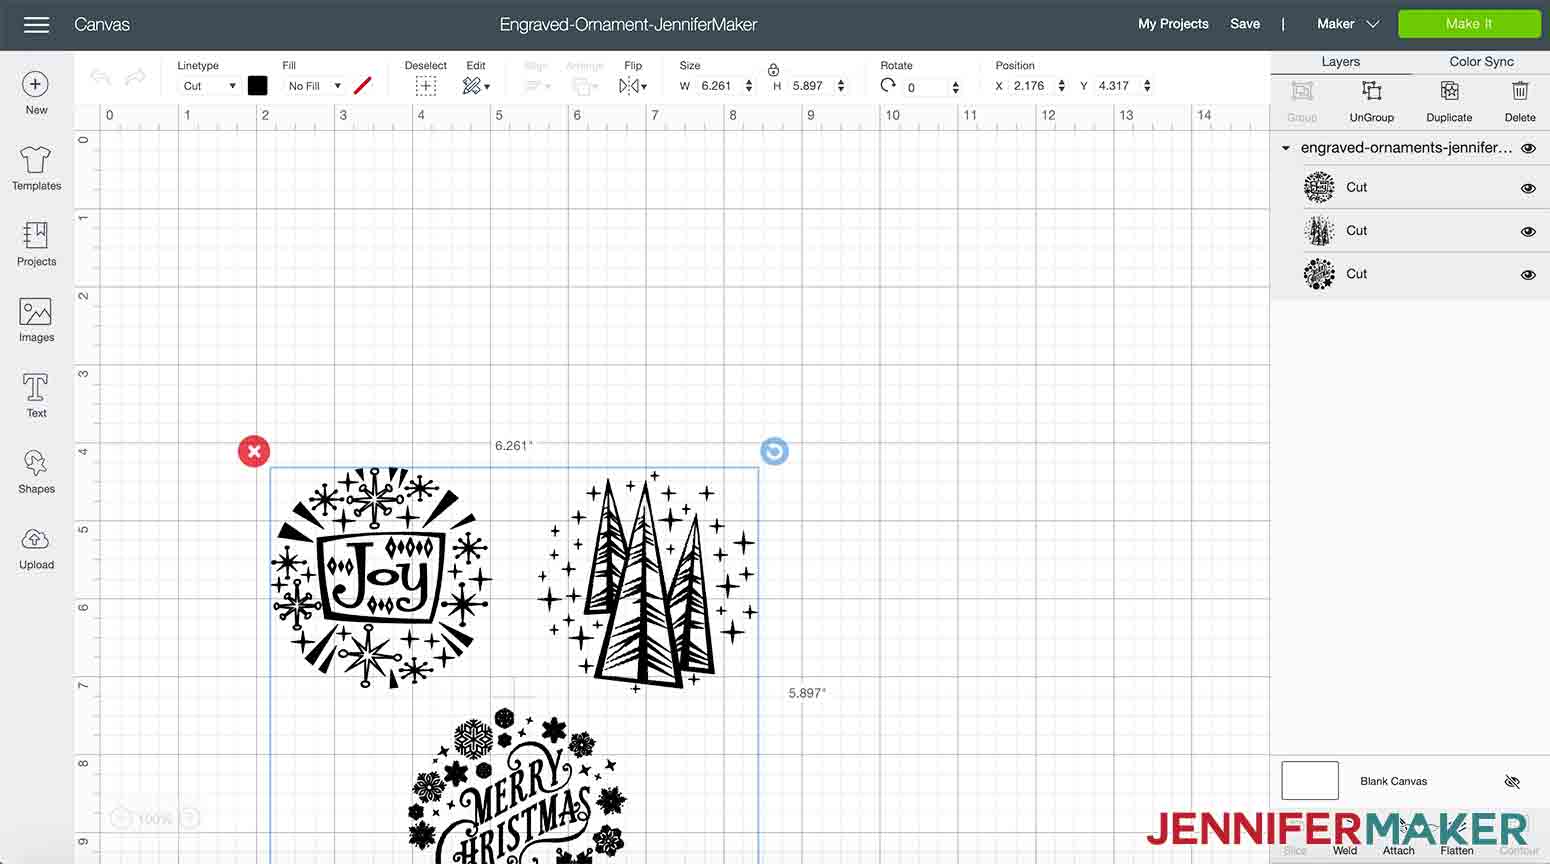Click the project title Engraved-Ornament-JenniferMaker
1550x864 pixels.
(628, 24)
